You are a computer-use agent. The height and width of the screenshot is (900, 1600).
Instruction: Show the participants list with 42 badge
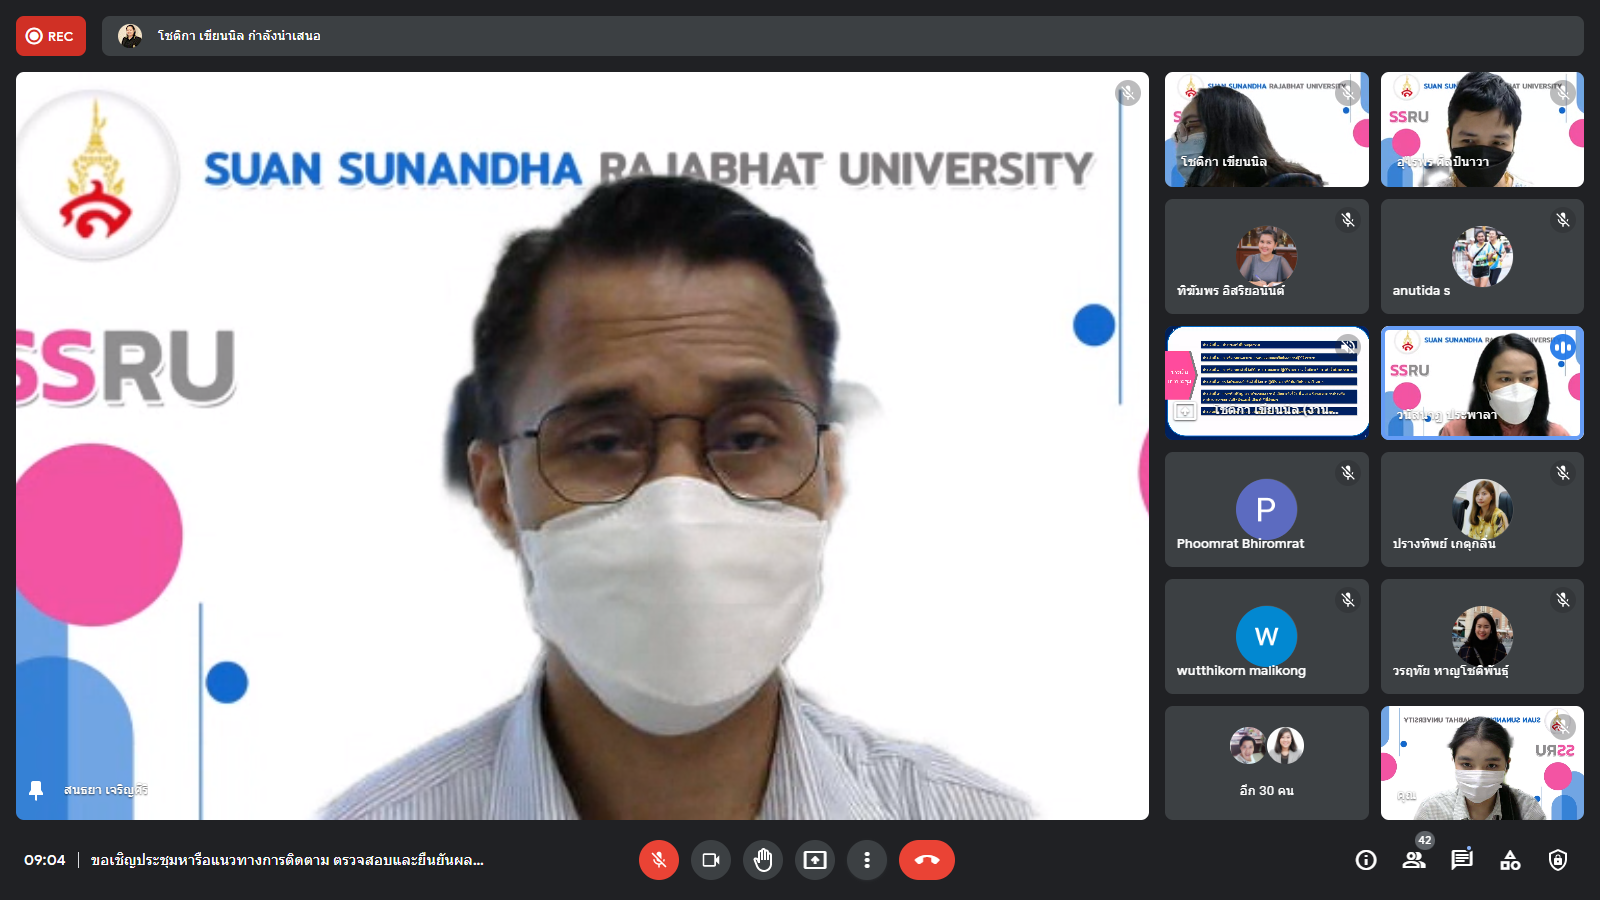[x=1414, y=860]
